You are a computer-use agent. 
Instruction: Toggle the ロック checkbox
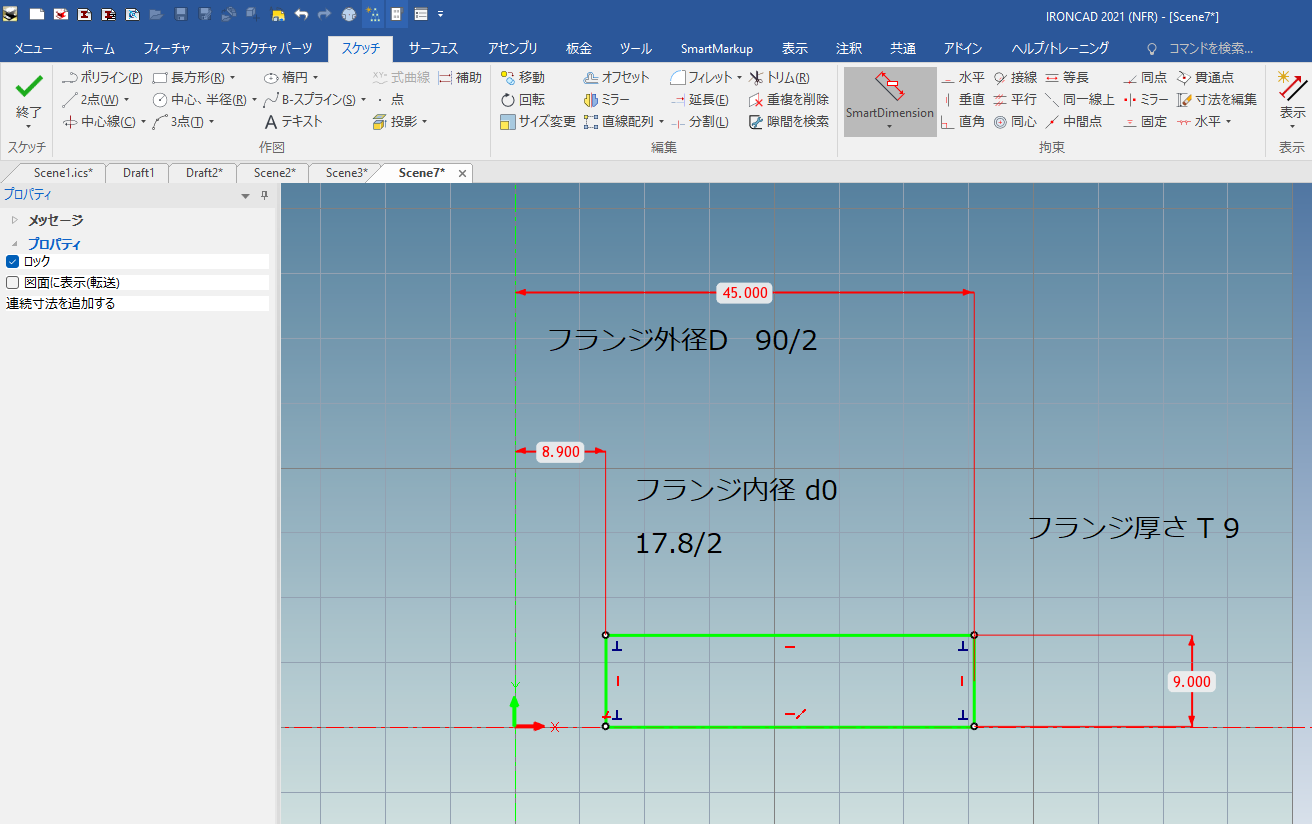(13, 261)
